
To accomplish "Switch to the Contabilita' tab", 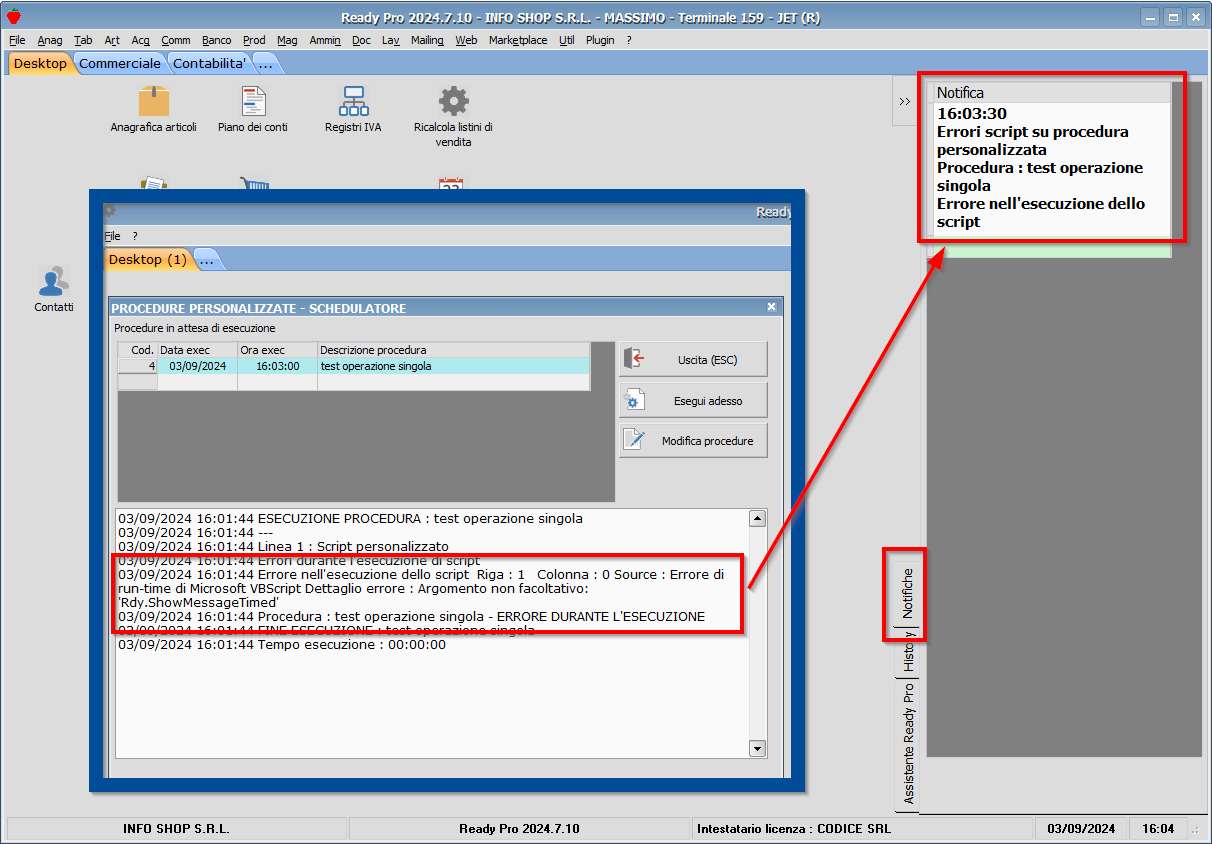I will tap(210, 63).
